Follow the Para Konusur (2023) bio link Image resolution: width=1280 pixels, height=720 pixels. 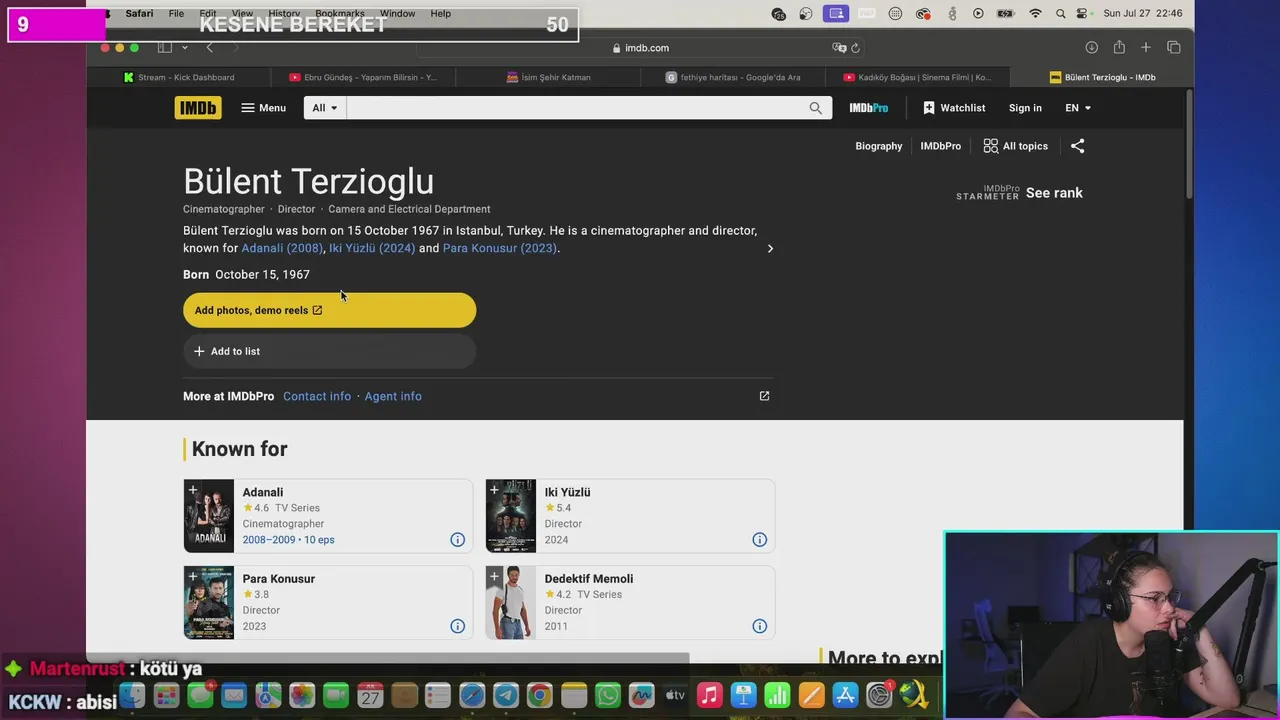click(x=500, y=248)
